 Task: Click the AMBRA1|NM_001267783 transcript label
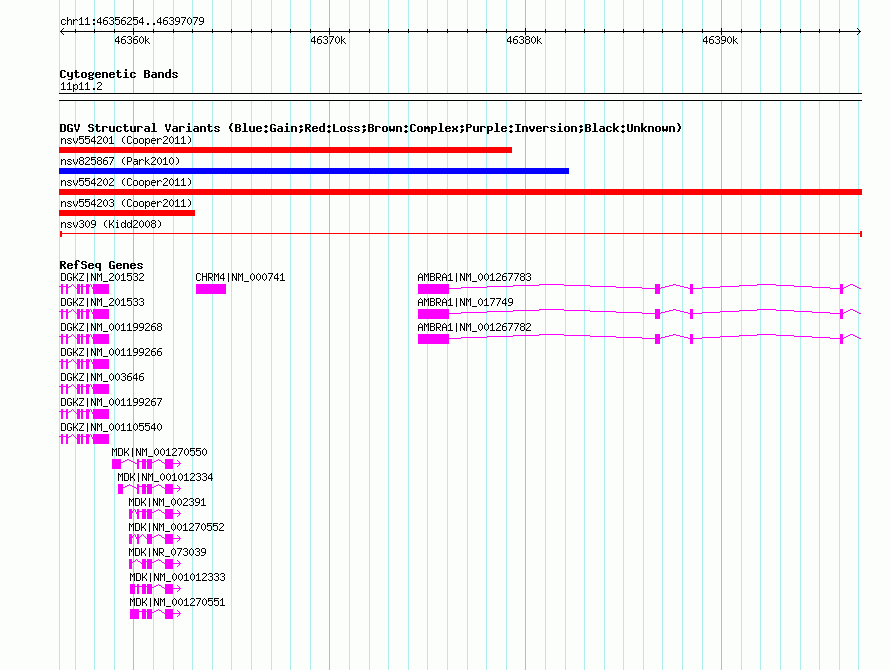coord(475,277)
